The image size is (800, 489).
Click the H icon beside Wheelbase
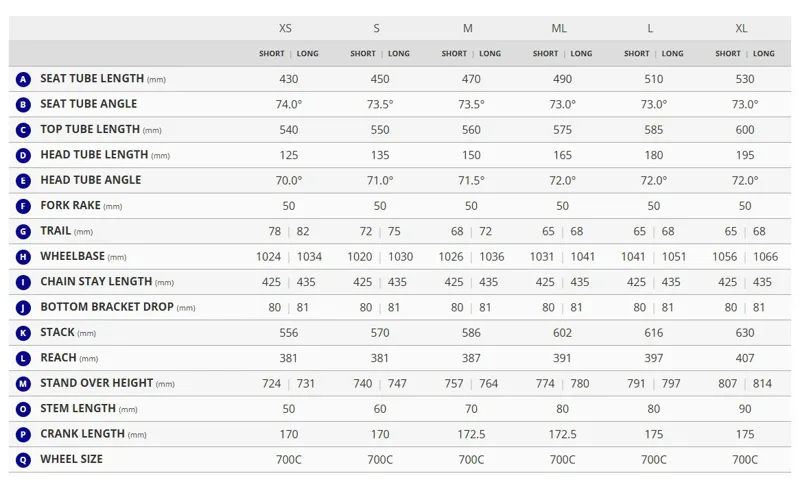(23, 257)
